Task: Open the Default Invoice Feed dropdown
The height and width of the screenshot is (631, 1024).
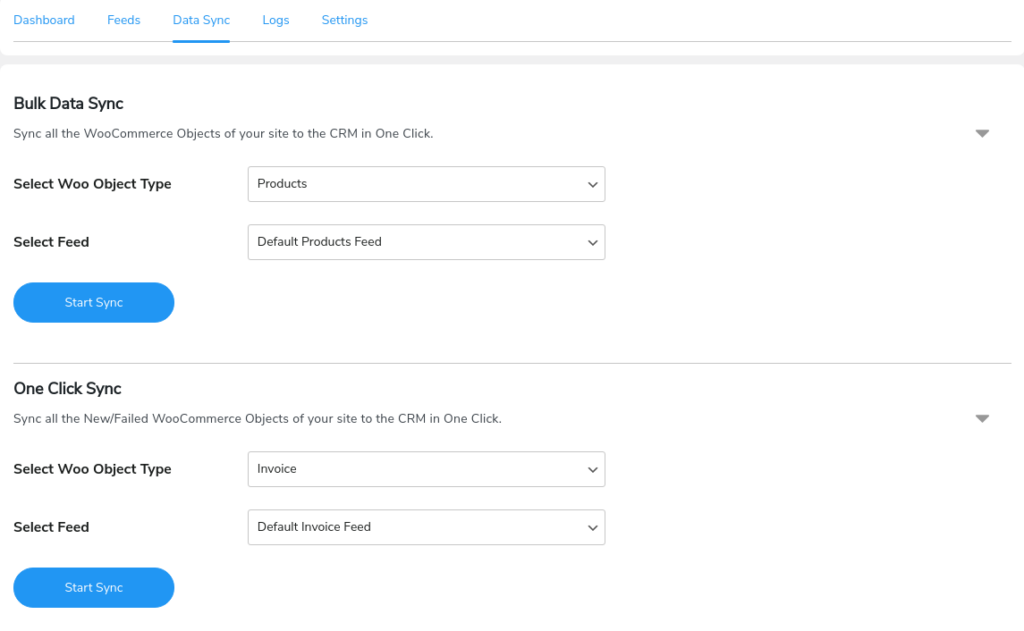Action: click(426, 527)
